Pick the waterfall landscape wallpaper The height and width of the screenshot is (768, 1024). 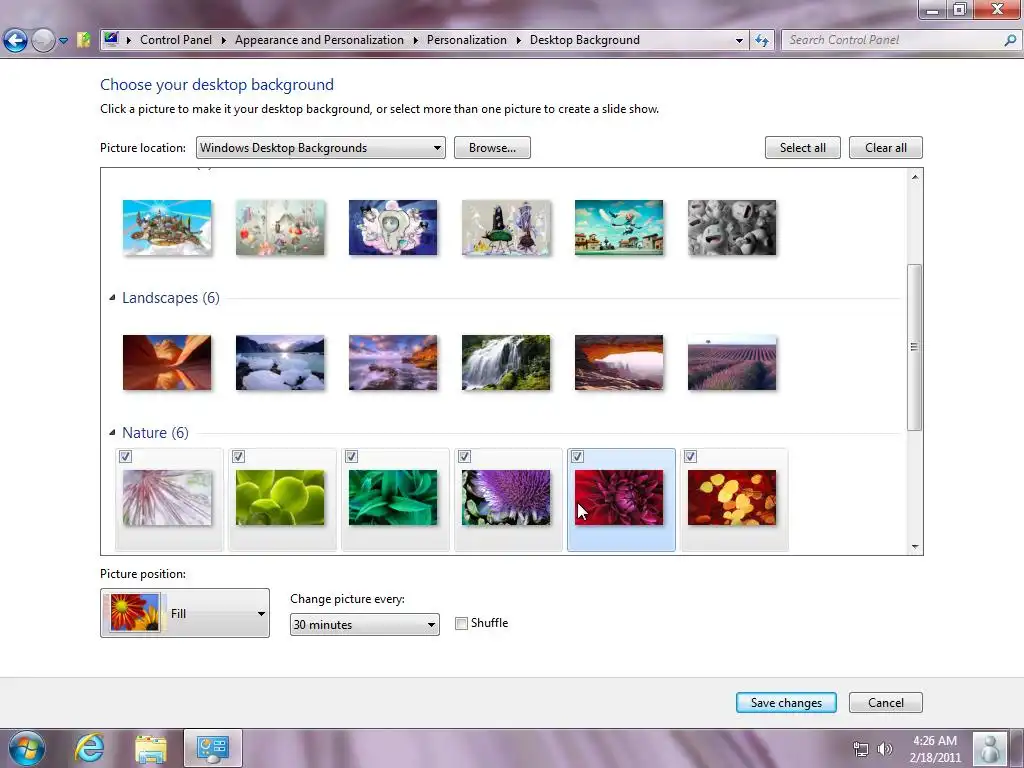point(506,362)
